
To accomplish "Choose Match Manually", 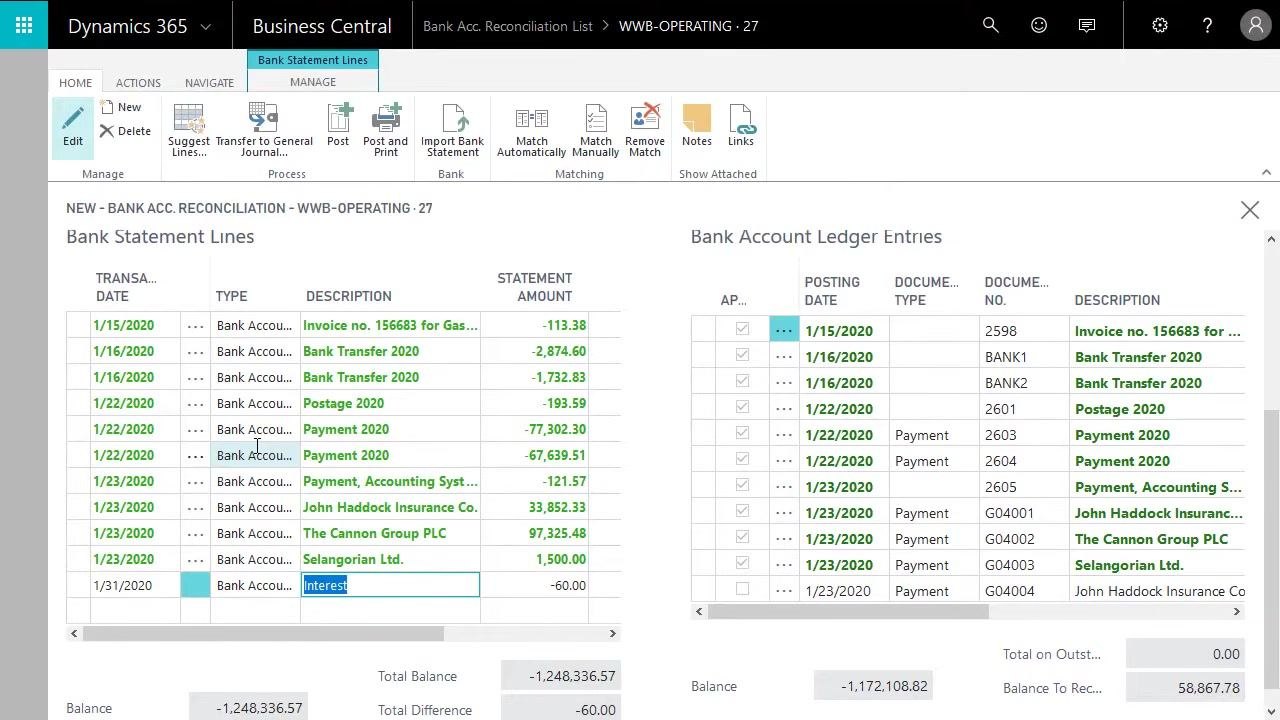I will pyautogui.click(x=596, y=131).
